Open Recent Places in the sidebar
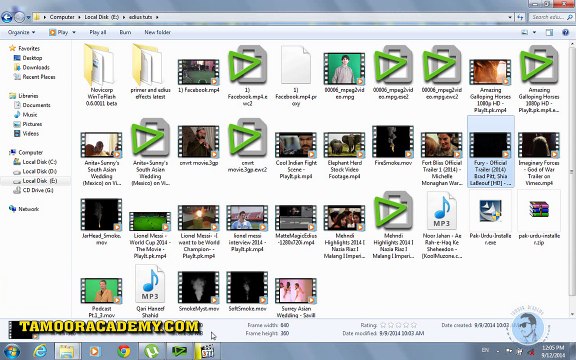 coord(34,77)
